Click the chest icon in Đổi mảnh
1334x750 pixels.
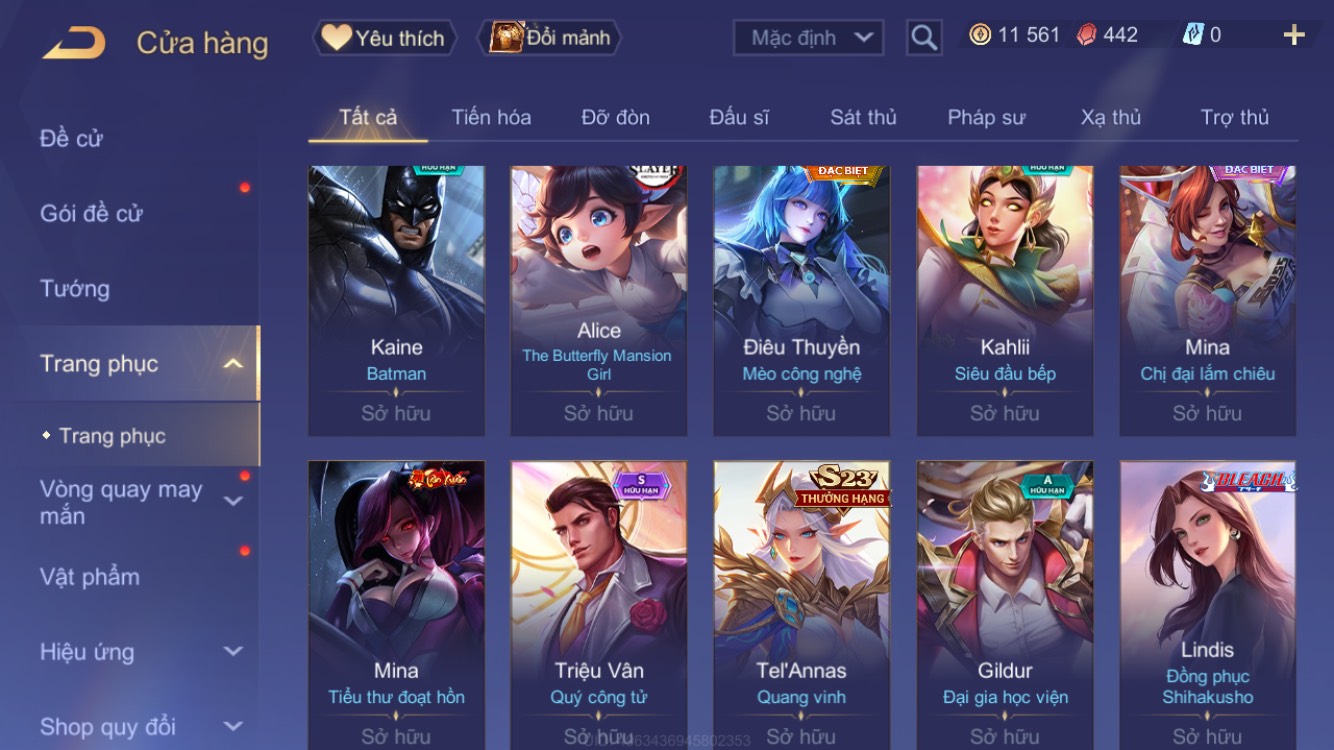point(507,38)
